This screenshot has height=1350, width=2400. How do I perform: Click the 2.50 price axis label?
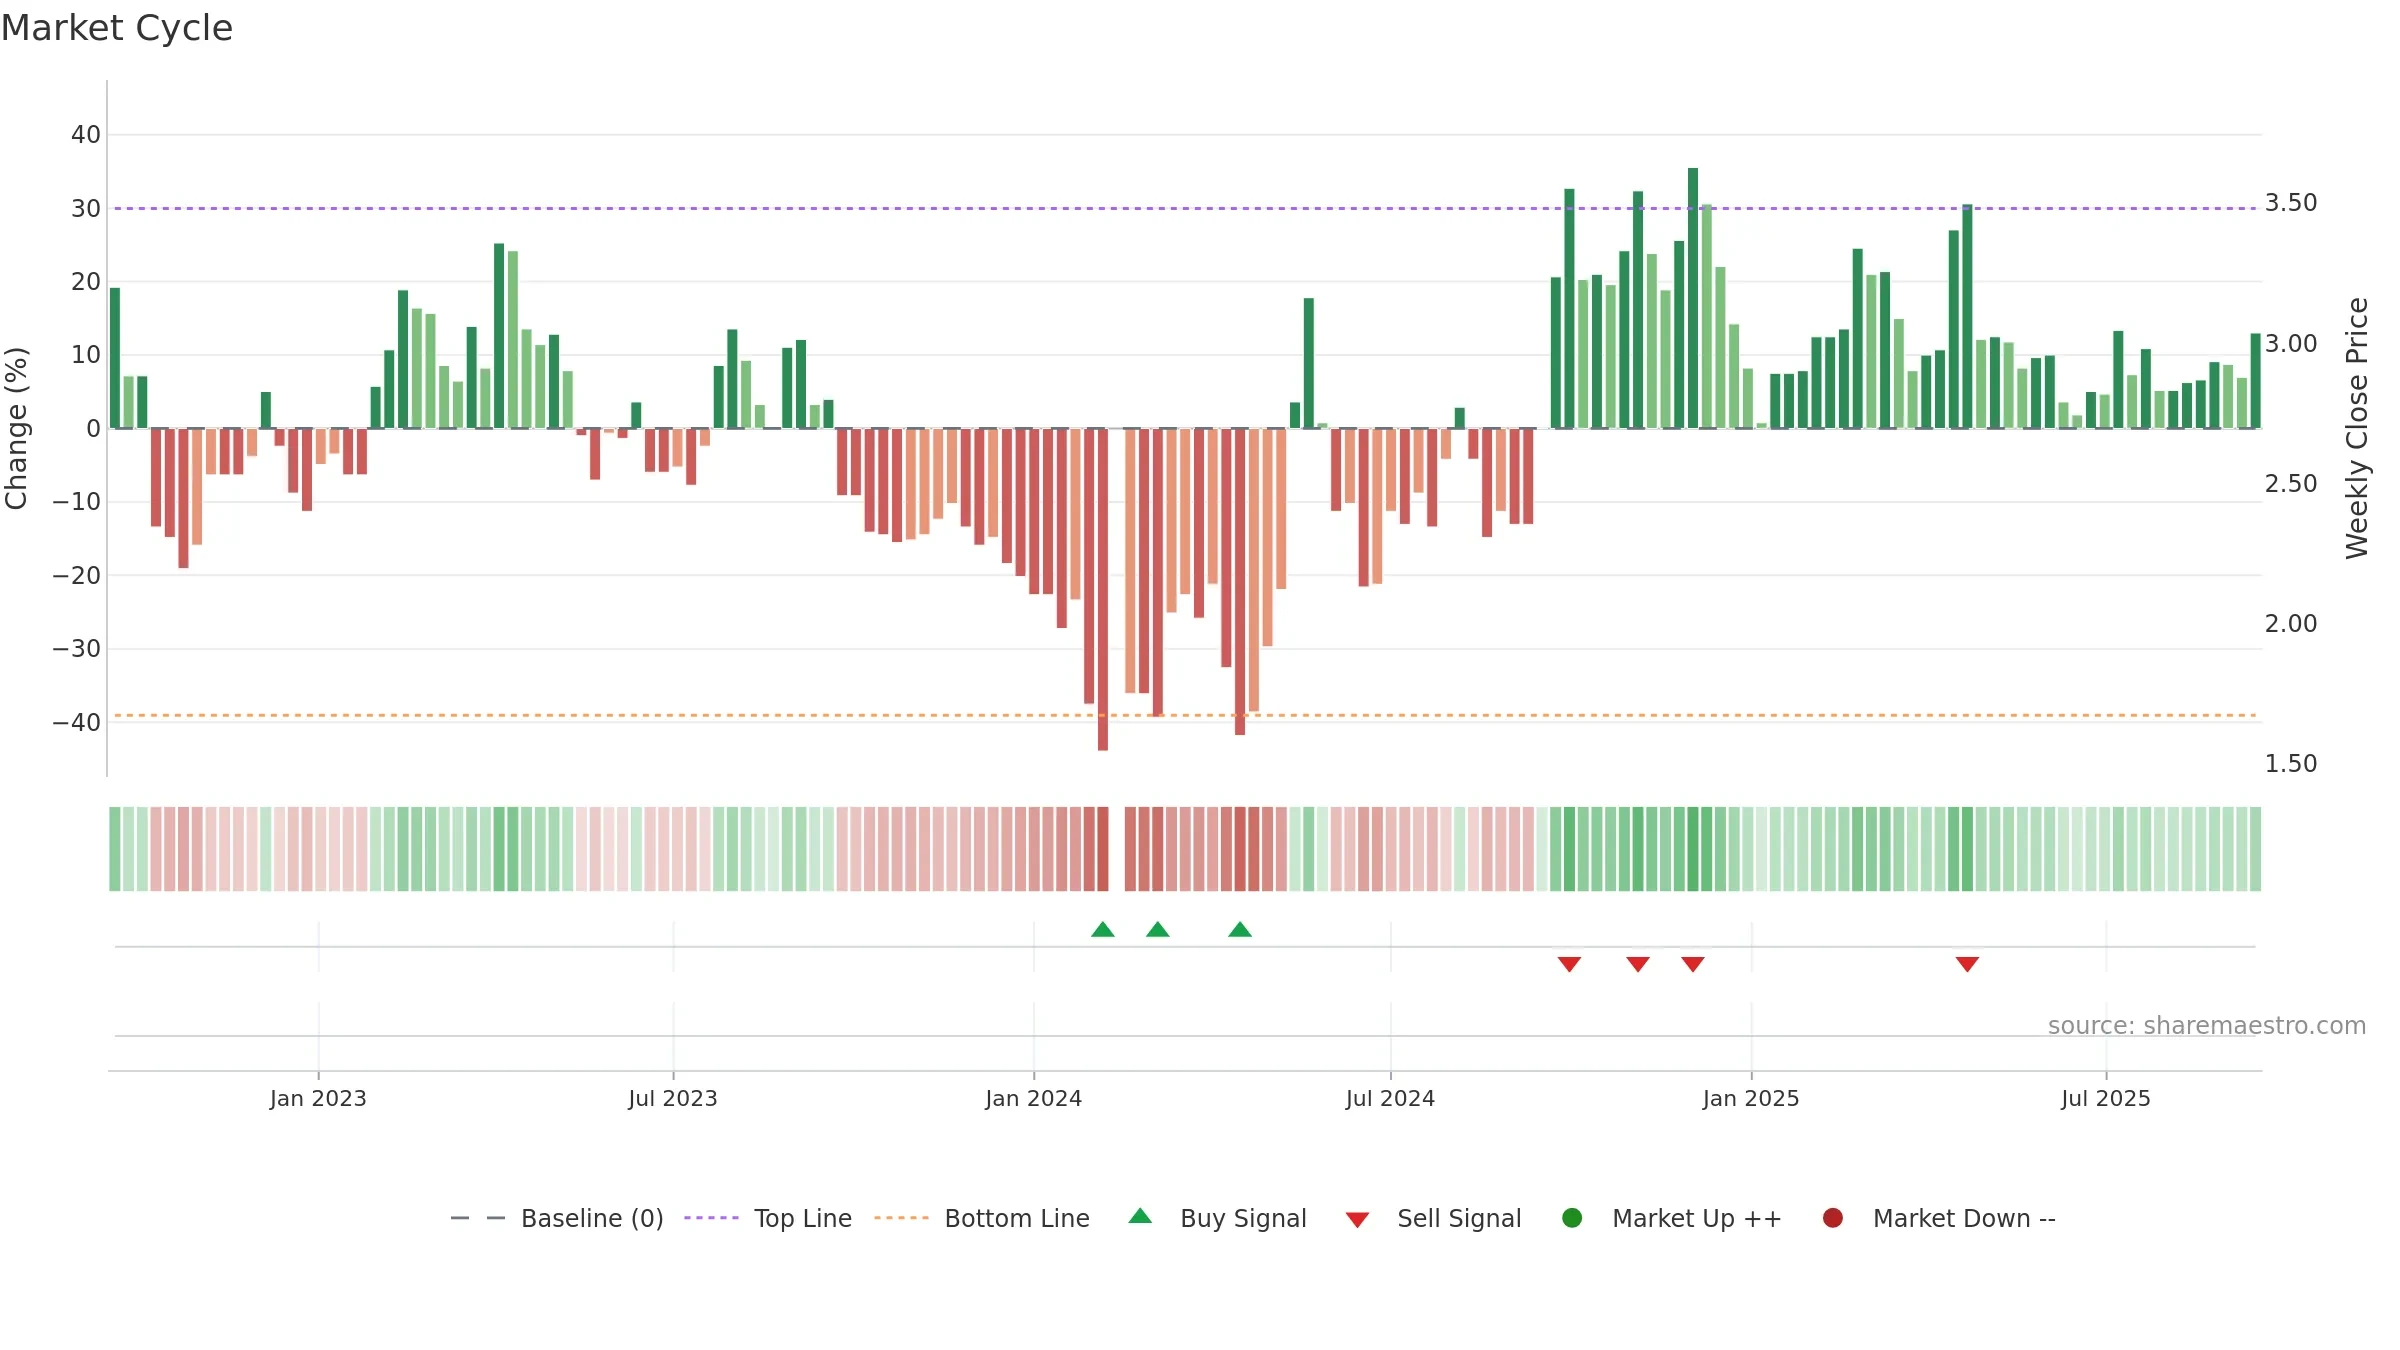click(2291, 484)
